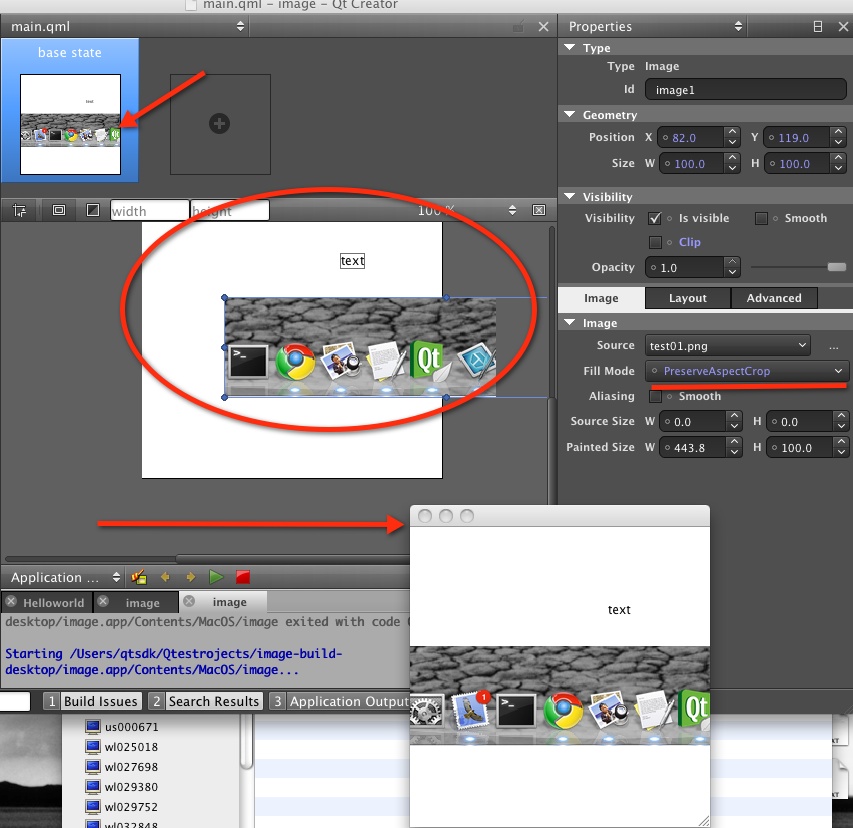Collapse the Type section
This screenshot has height=828, width=853.
(570, 47)
